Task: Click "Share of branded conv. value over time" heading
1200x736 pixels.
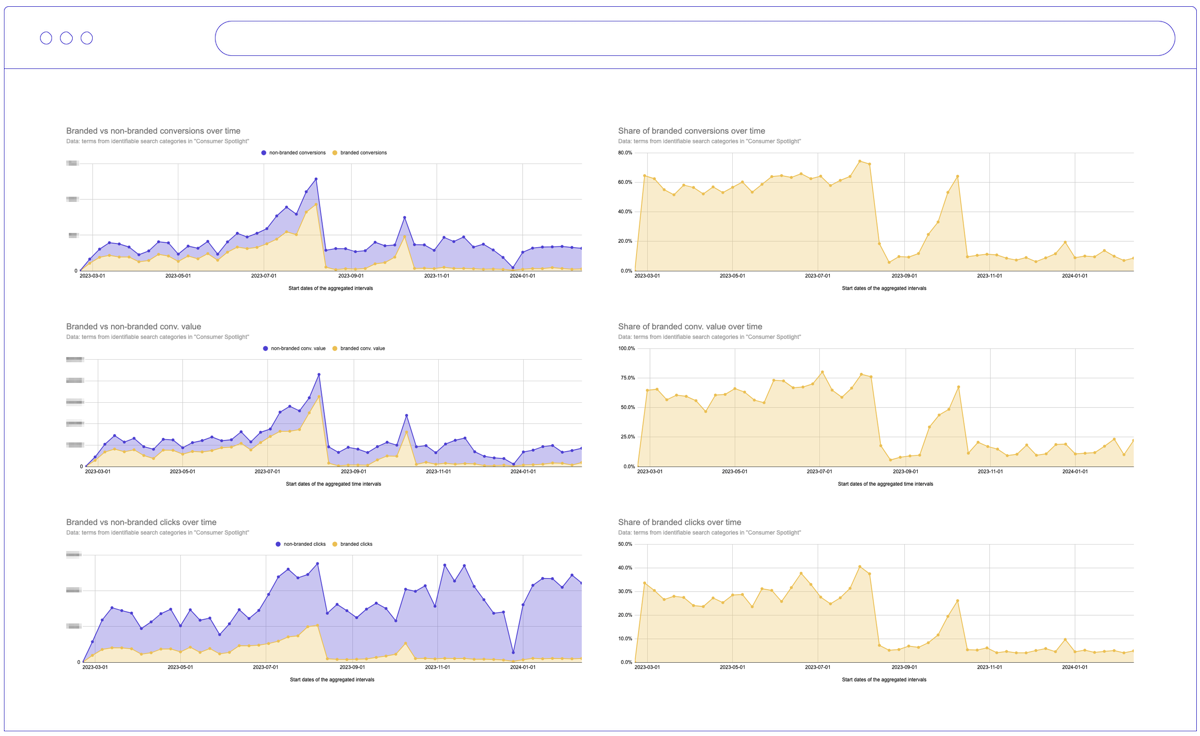Action: pyautogui.click(x=690, y=327)
